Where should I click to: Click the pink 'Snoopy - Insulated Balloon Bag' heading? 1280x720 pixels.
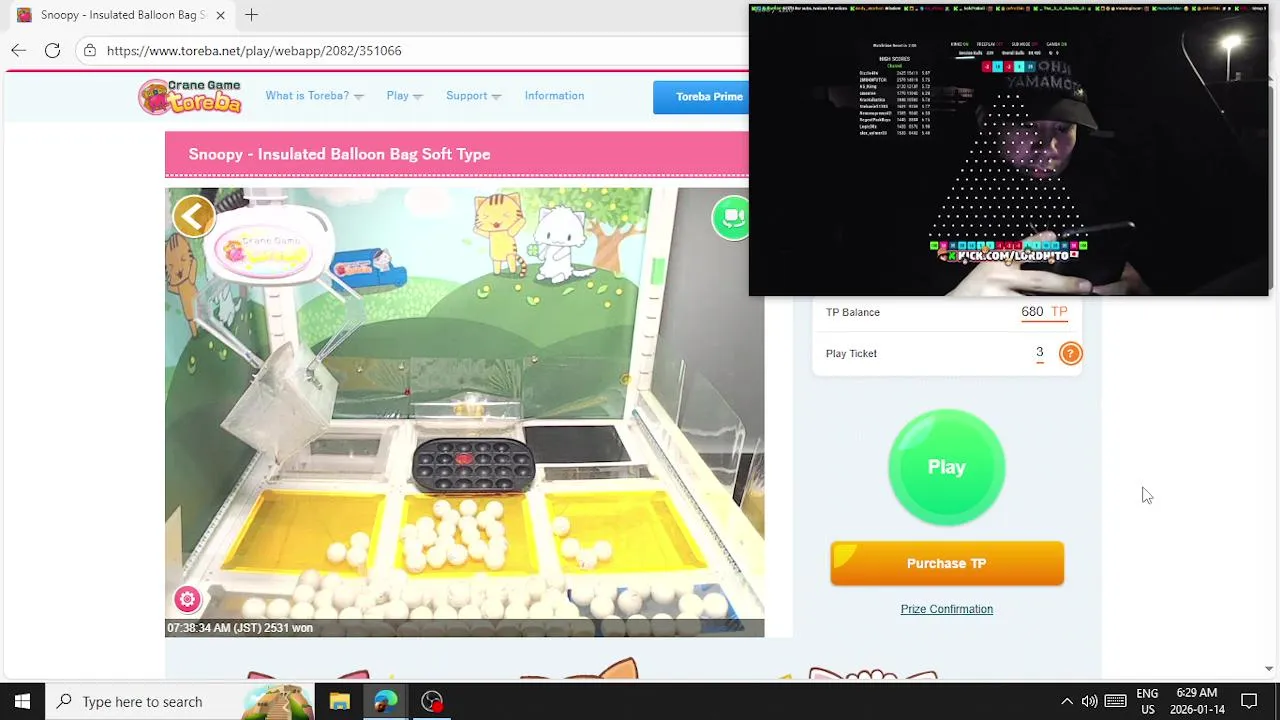(339, 154)
